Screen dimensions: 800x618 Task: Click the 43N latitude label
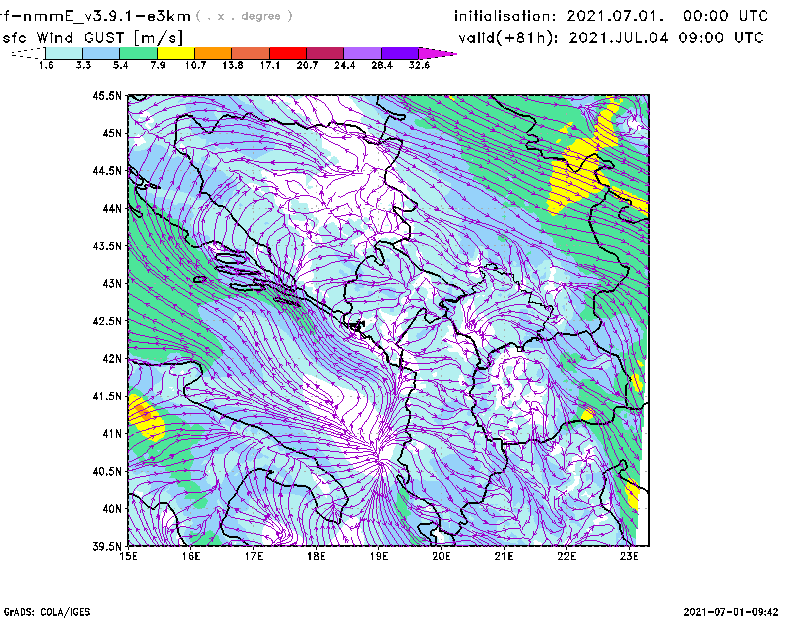tap(112, 283)
